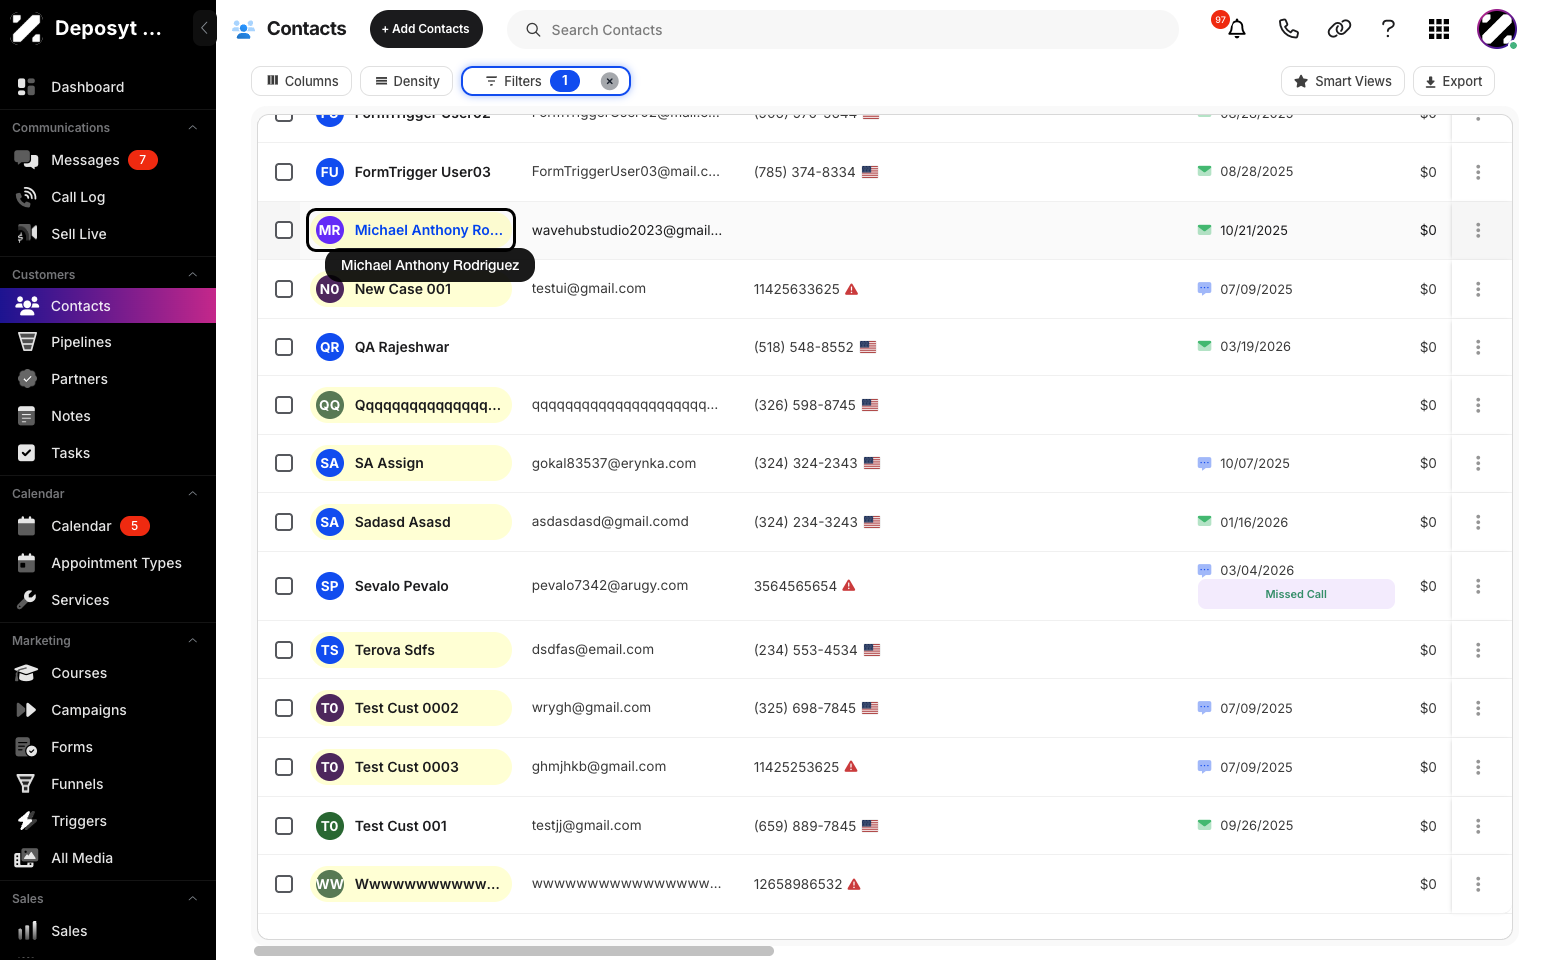
Task: Check the QA Rajeshwar row checkbox
Action: [284, 347]
